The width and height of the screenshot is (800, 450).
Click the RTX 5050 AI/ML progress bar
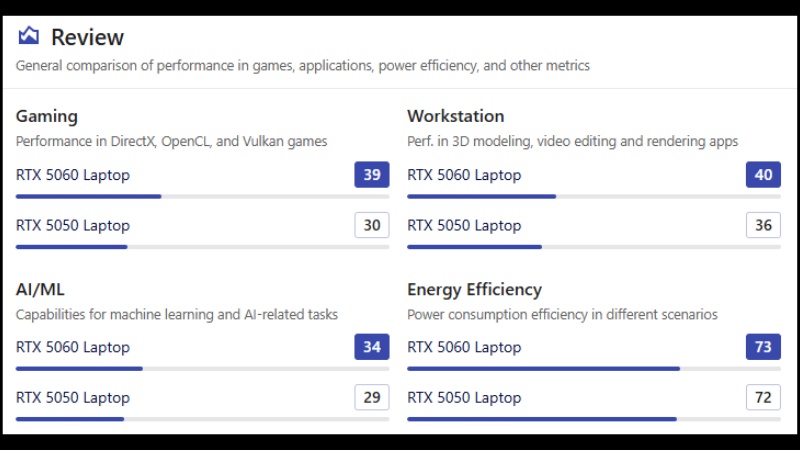click(203, 419)
